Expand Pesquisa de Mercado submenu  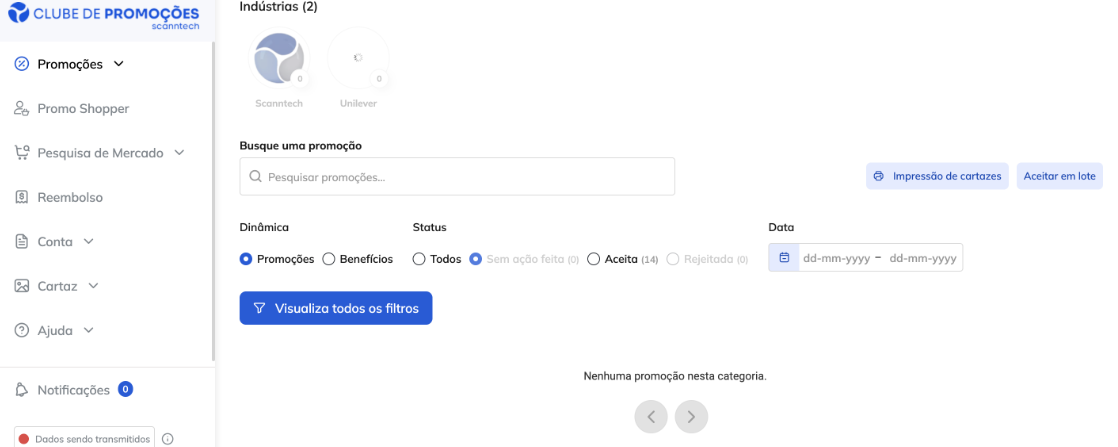click(x=179, y=153)
